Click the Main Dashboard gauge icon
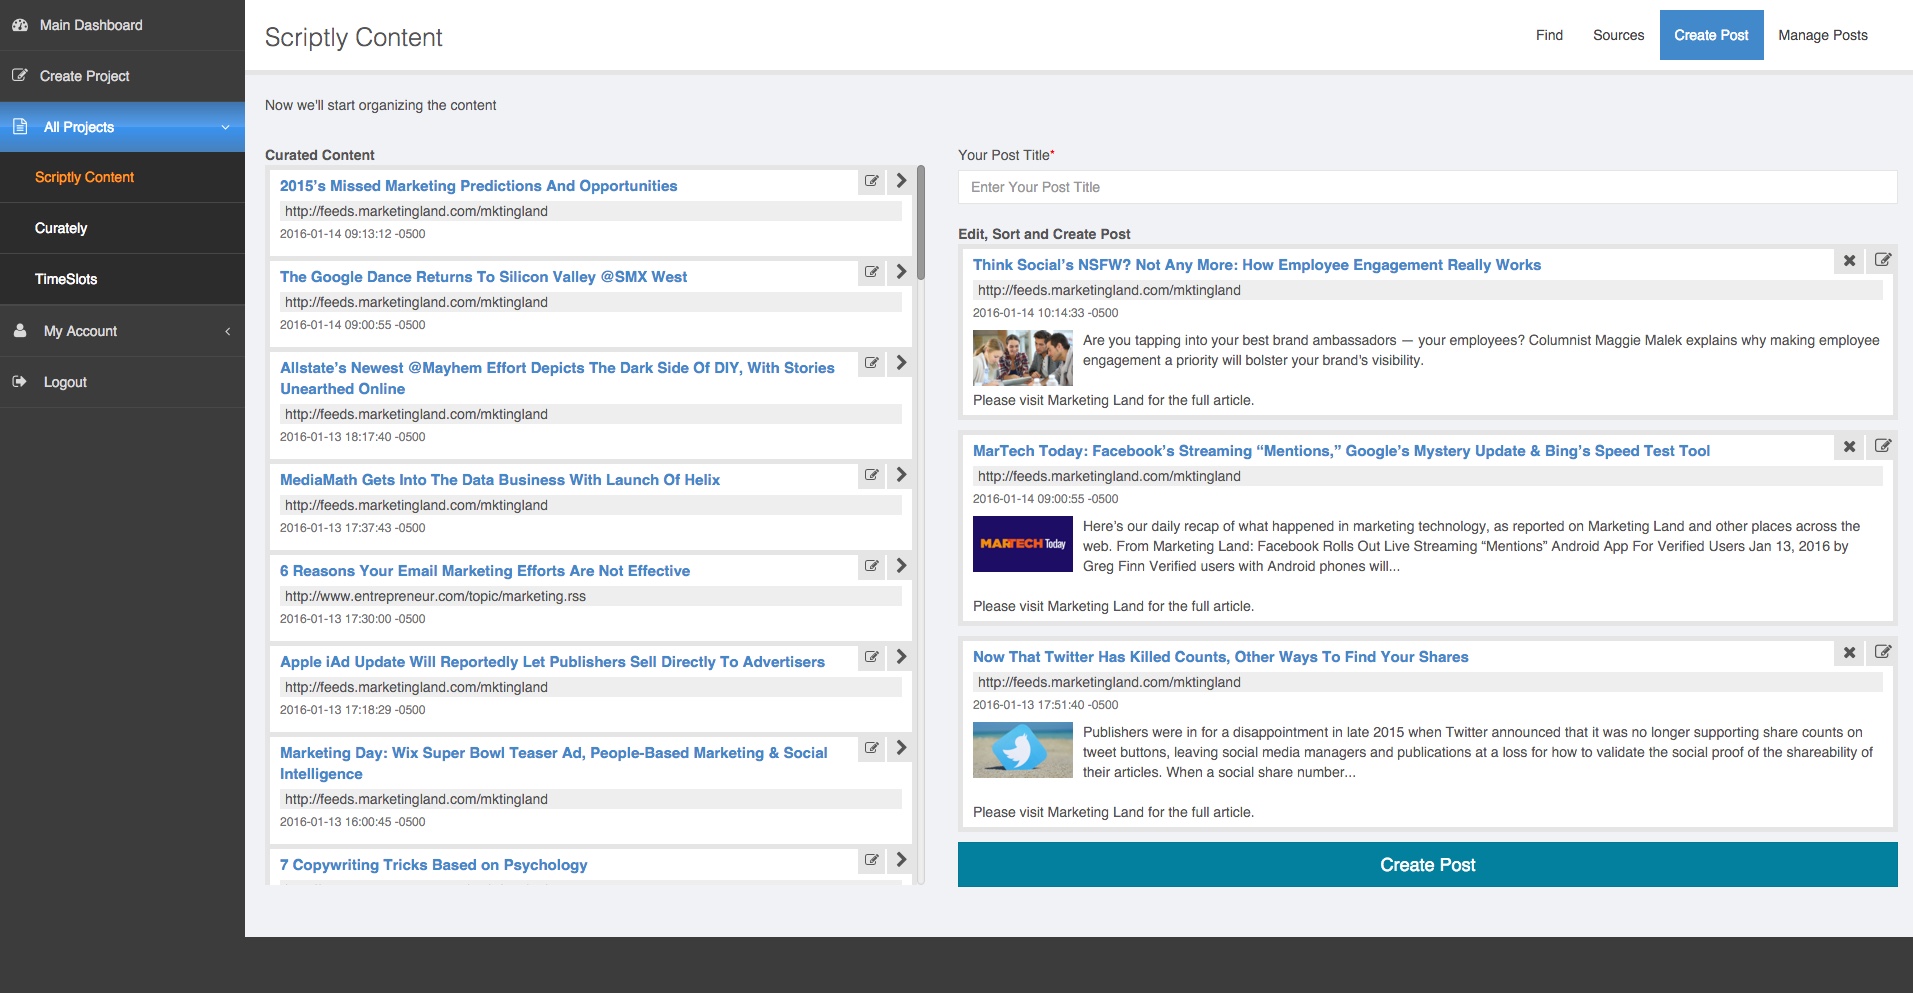Viewport: 1913px width, 993px height. click(20, 25)
